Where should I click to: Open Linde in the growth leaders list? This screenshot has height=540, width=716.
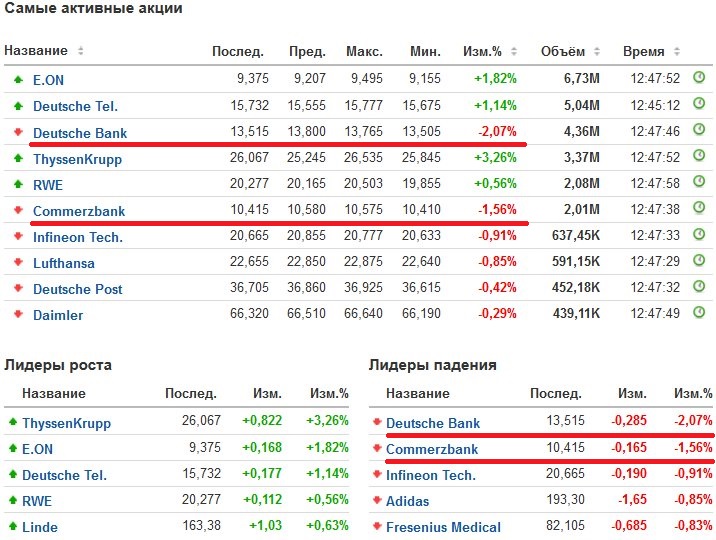point(39,527)
